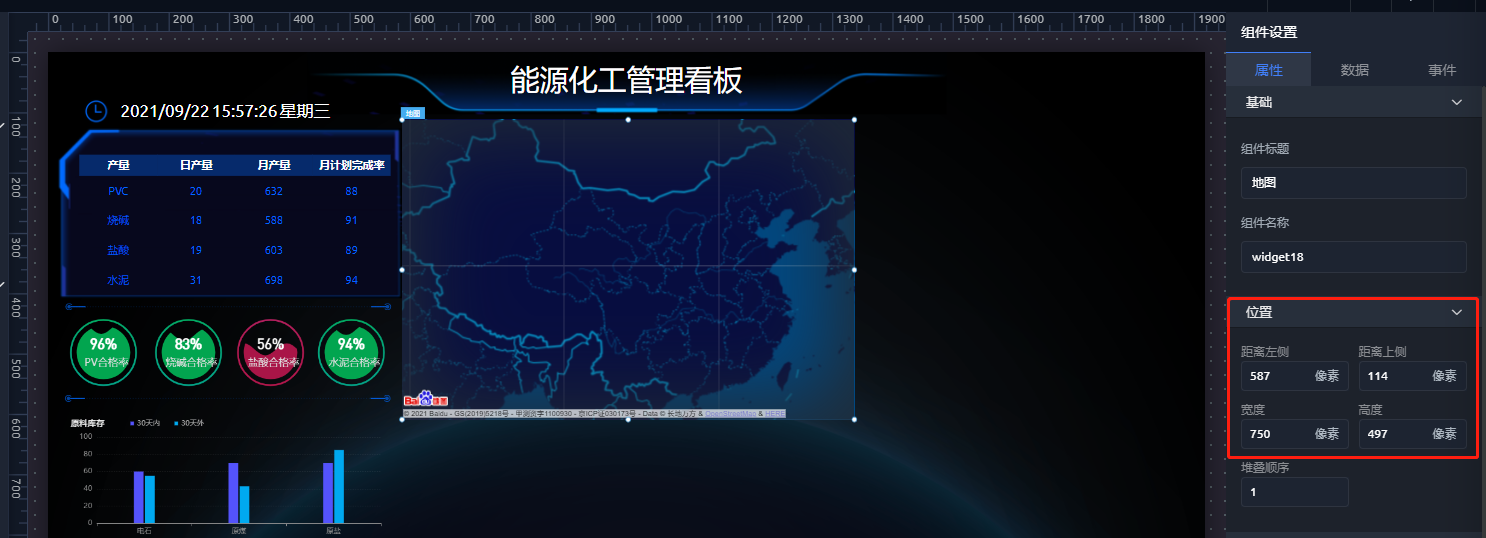
Task: Select the 96% PV合格率 gauge
Action: [104, 352]
